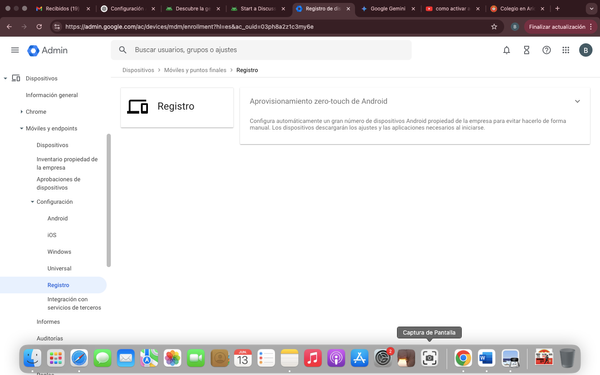Click the Finalizar actualización button
This screenshot has height=375, width=600.
click(557, 27)
